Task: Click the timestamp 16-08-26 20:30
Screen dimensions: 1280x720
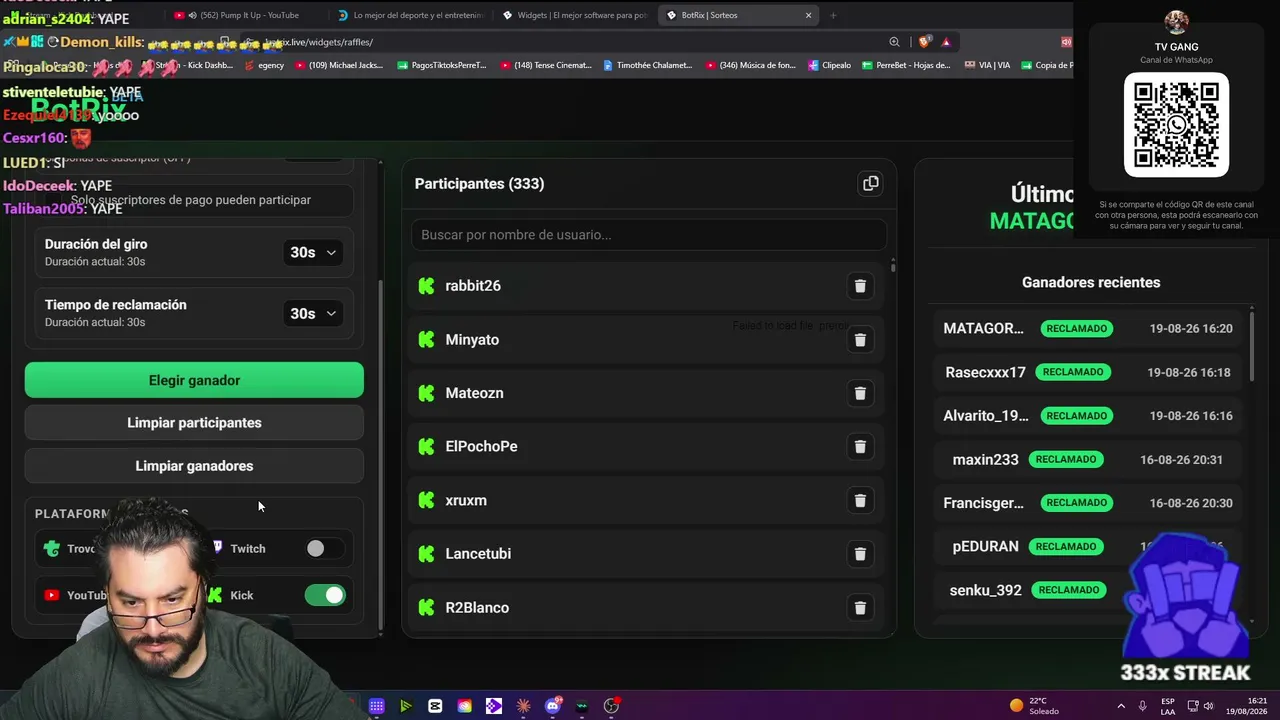Action: 1191,503
